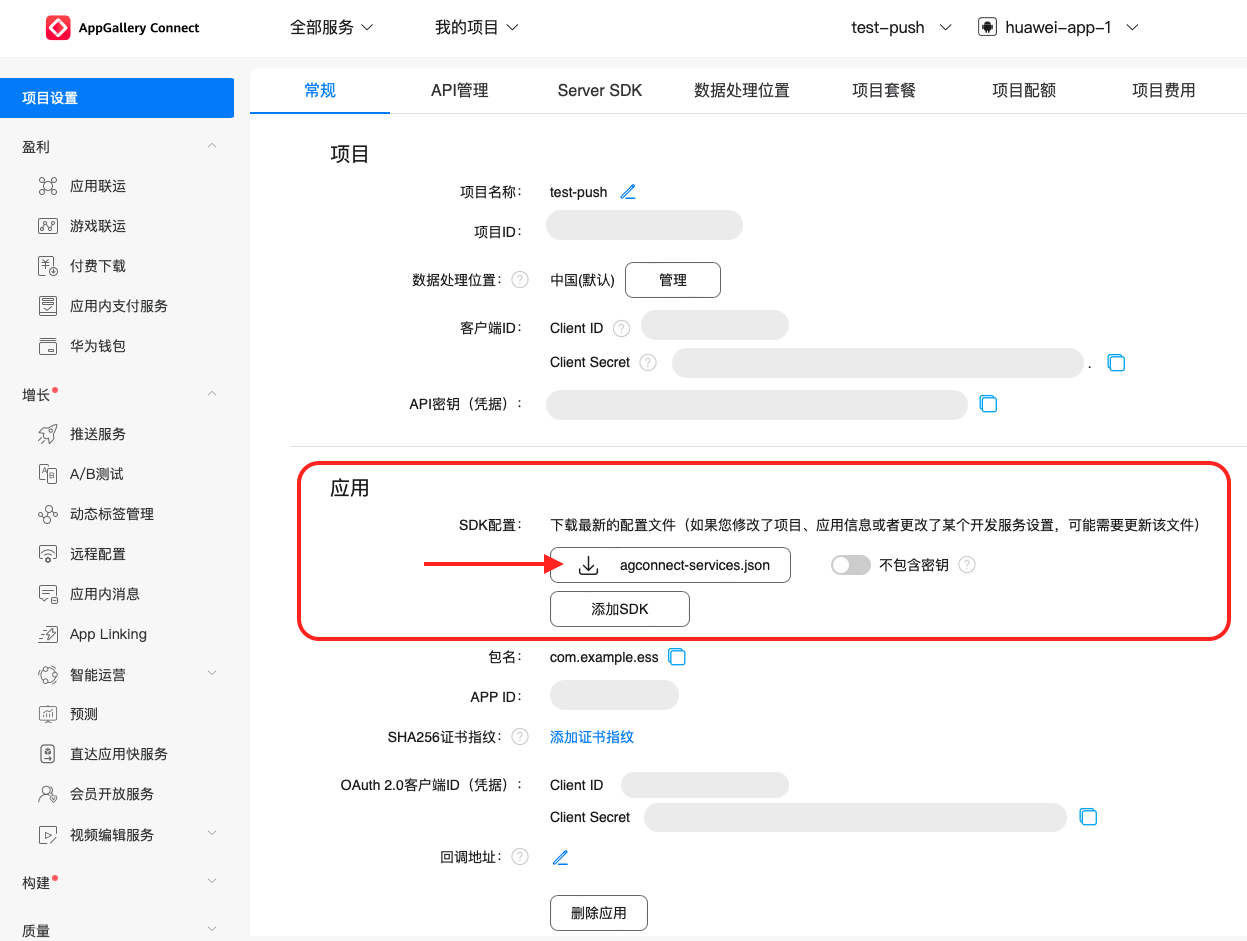The width and height of the screenshot is (1247, 941).
Task: Click the 添加证书指纹 link
Action: (592, 737)
